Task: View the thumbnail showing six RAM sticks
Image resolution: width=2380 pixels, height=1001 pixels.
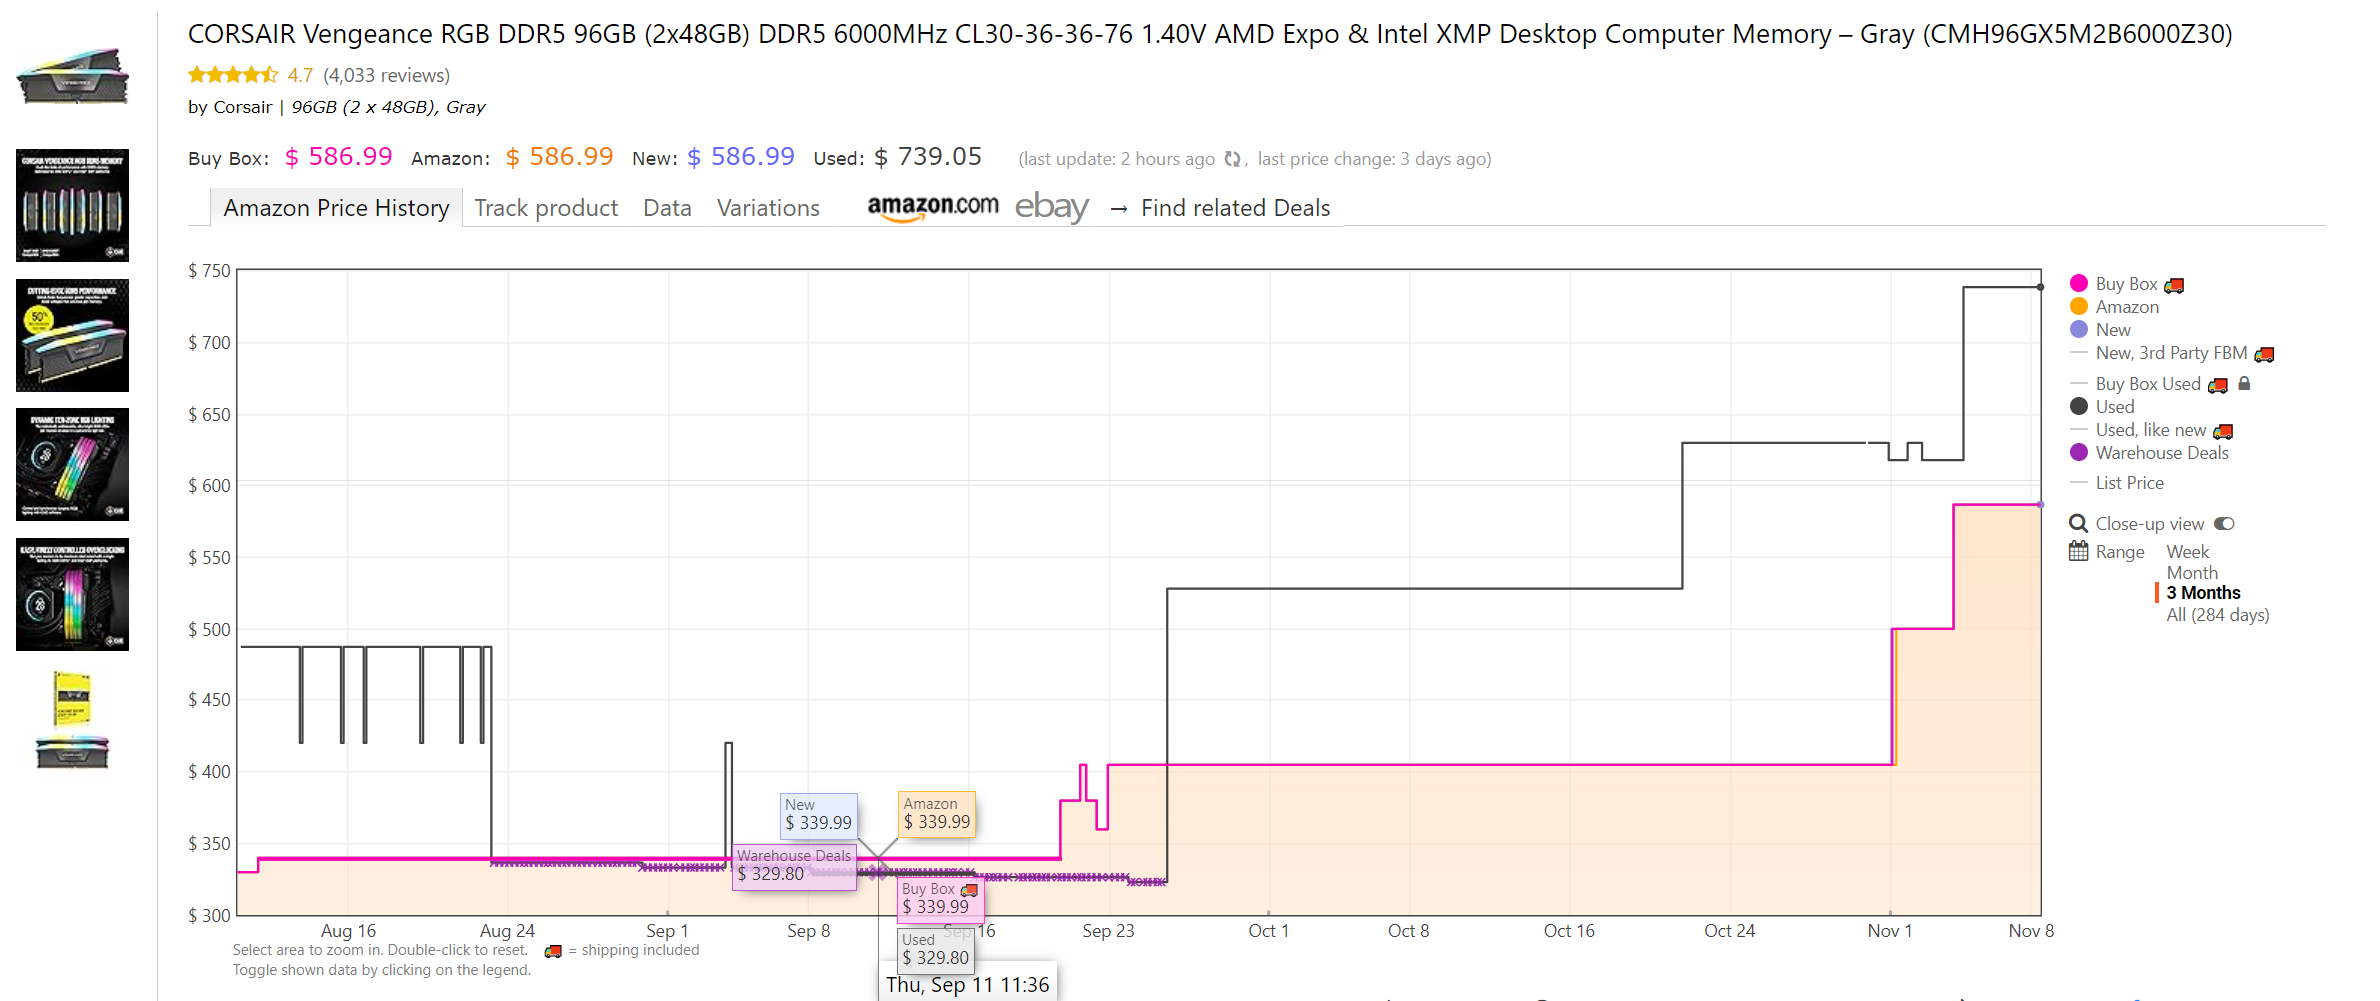Action: 73,205
